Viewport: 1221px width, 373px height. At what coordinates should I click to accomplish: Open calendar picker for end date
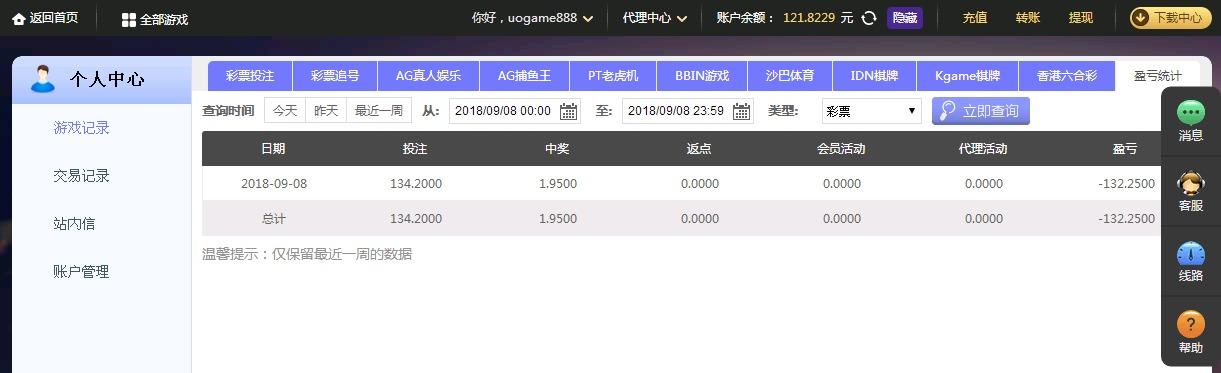click(x=741, y=111)
